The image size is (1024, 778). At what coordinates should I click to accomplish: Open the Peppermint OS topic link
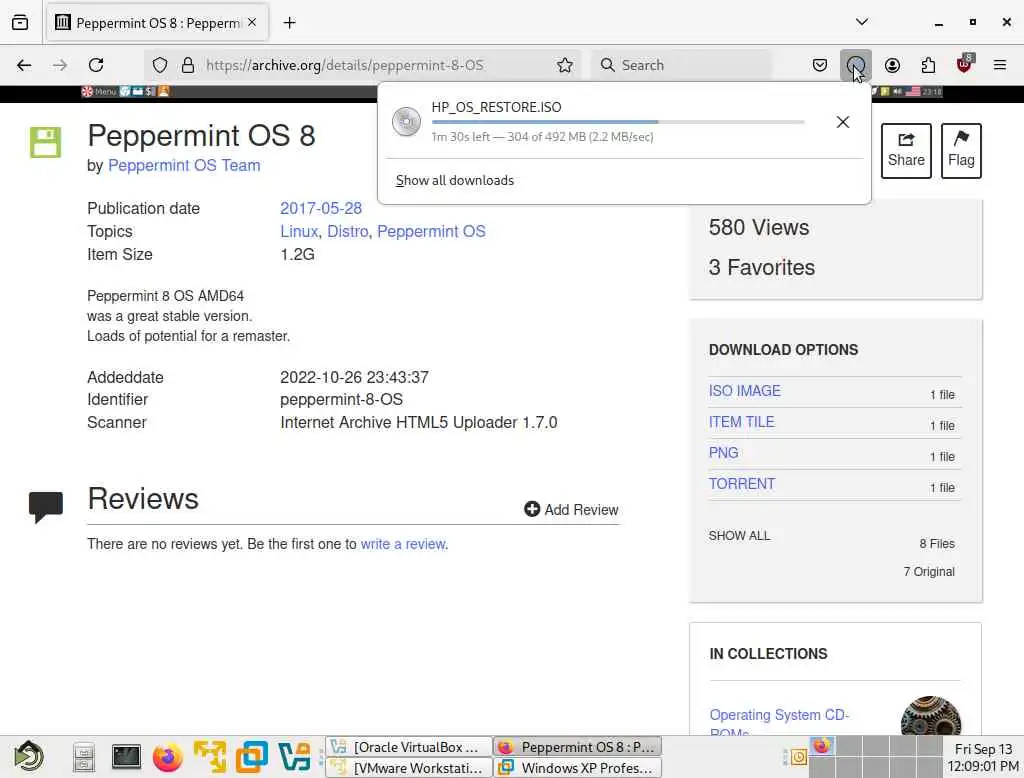tap(431, 231)
